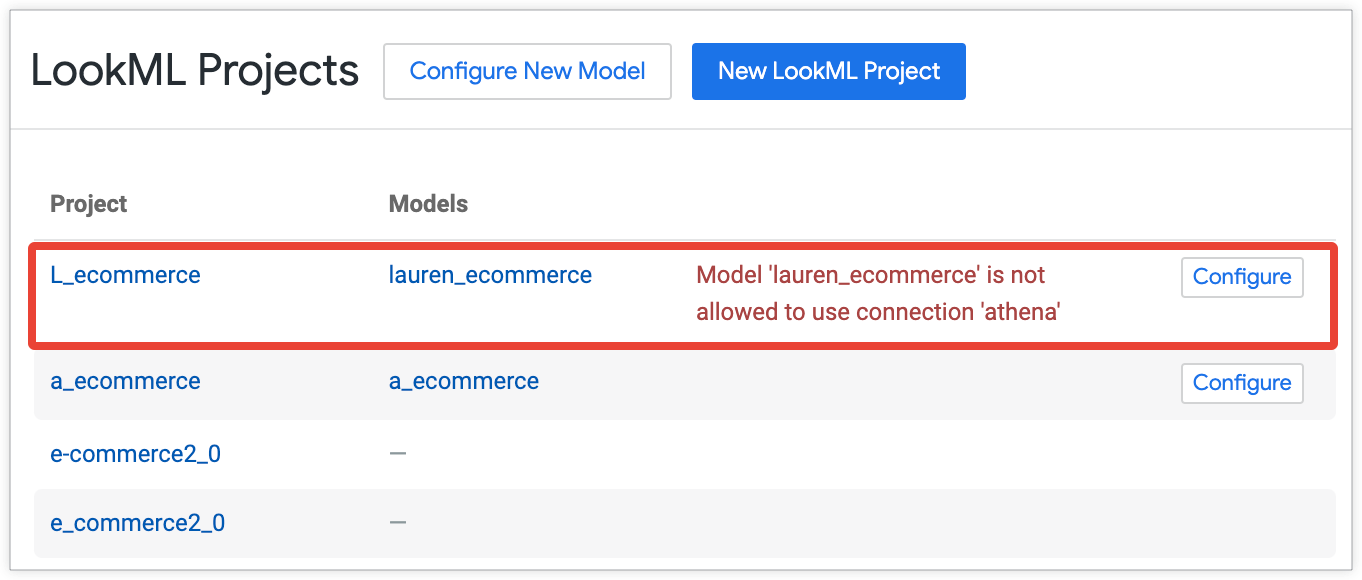The image size is (1362, 580).
Task: Open the L_ecommerce project
Action: click(125, 275)
